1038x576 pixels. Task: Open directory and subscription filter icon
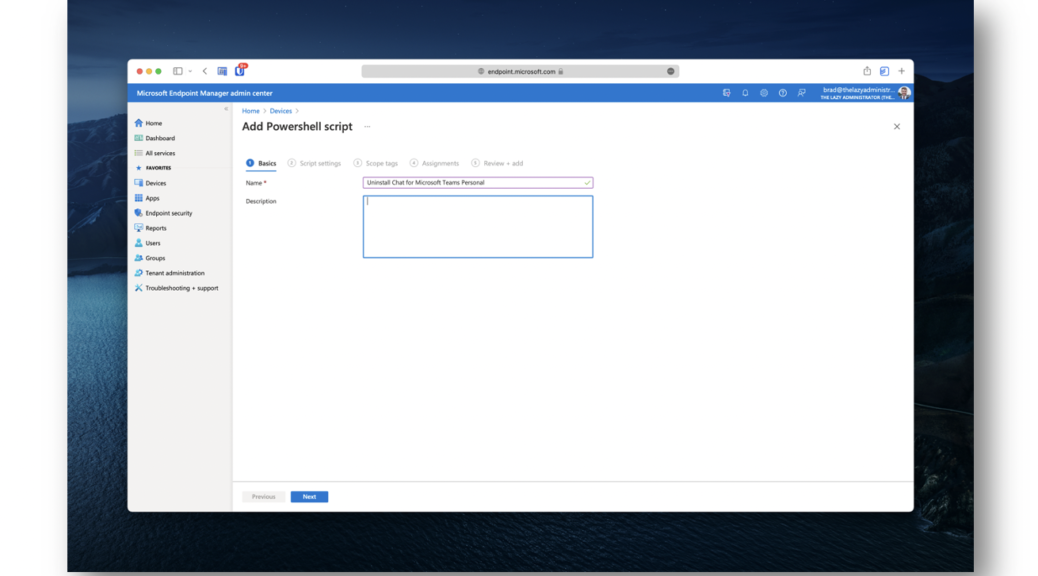point(726,93)
